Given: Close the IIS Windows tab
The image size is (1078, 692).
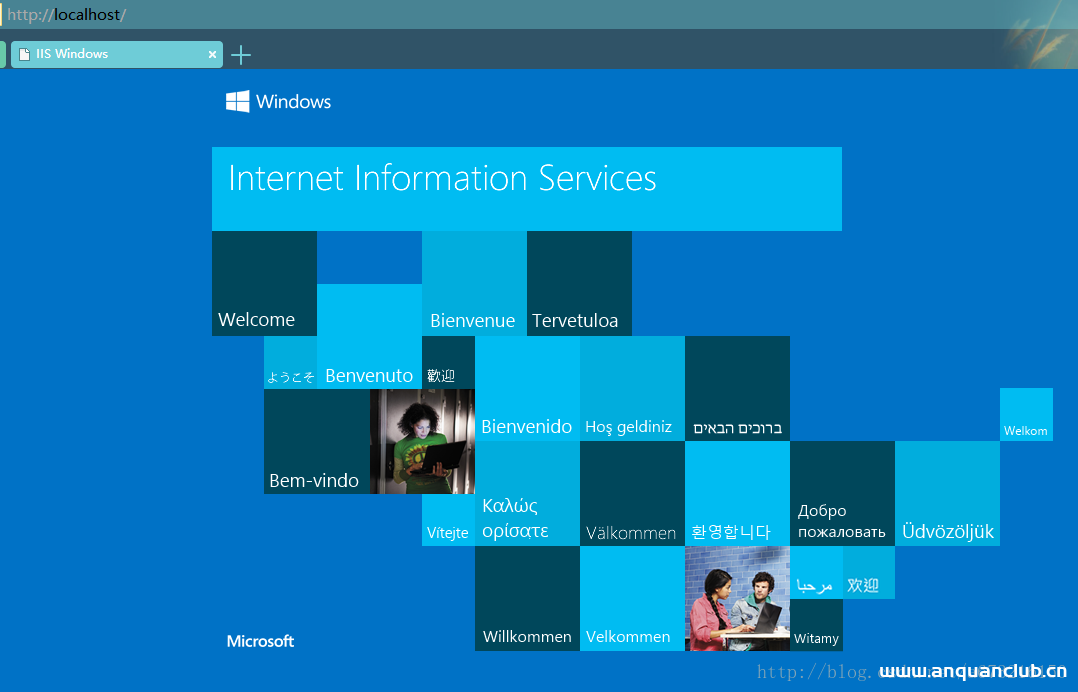Looking at the screenshot, I should point(212,54).
